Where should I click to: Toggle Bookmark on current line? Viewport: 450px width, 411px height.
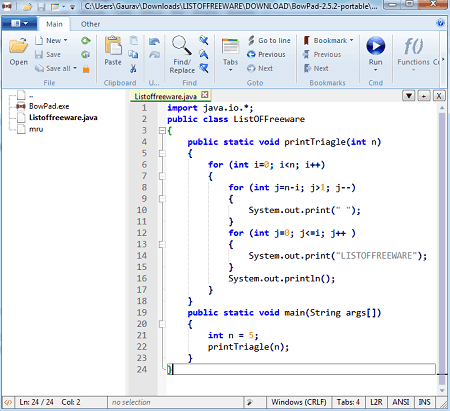pos(325,40)
